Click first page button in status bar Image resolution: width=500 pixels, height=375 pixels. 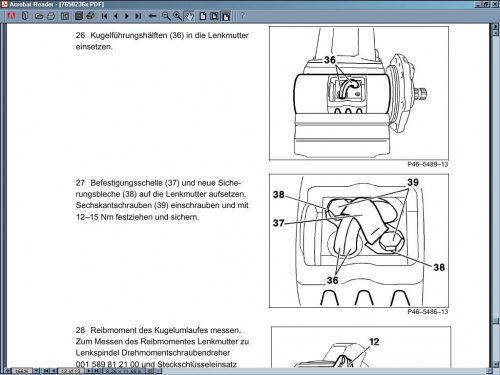pyautogui.click(x=46, y=371)
